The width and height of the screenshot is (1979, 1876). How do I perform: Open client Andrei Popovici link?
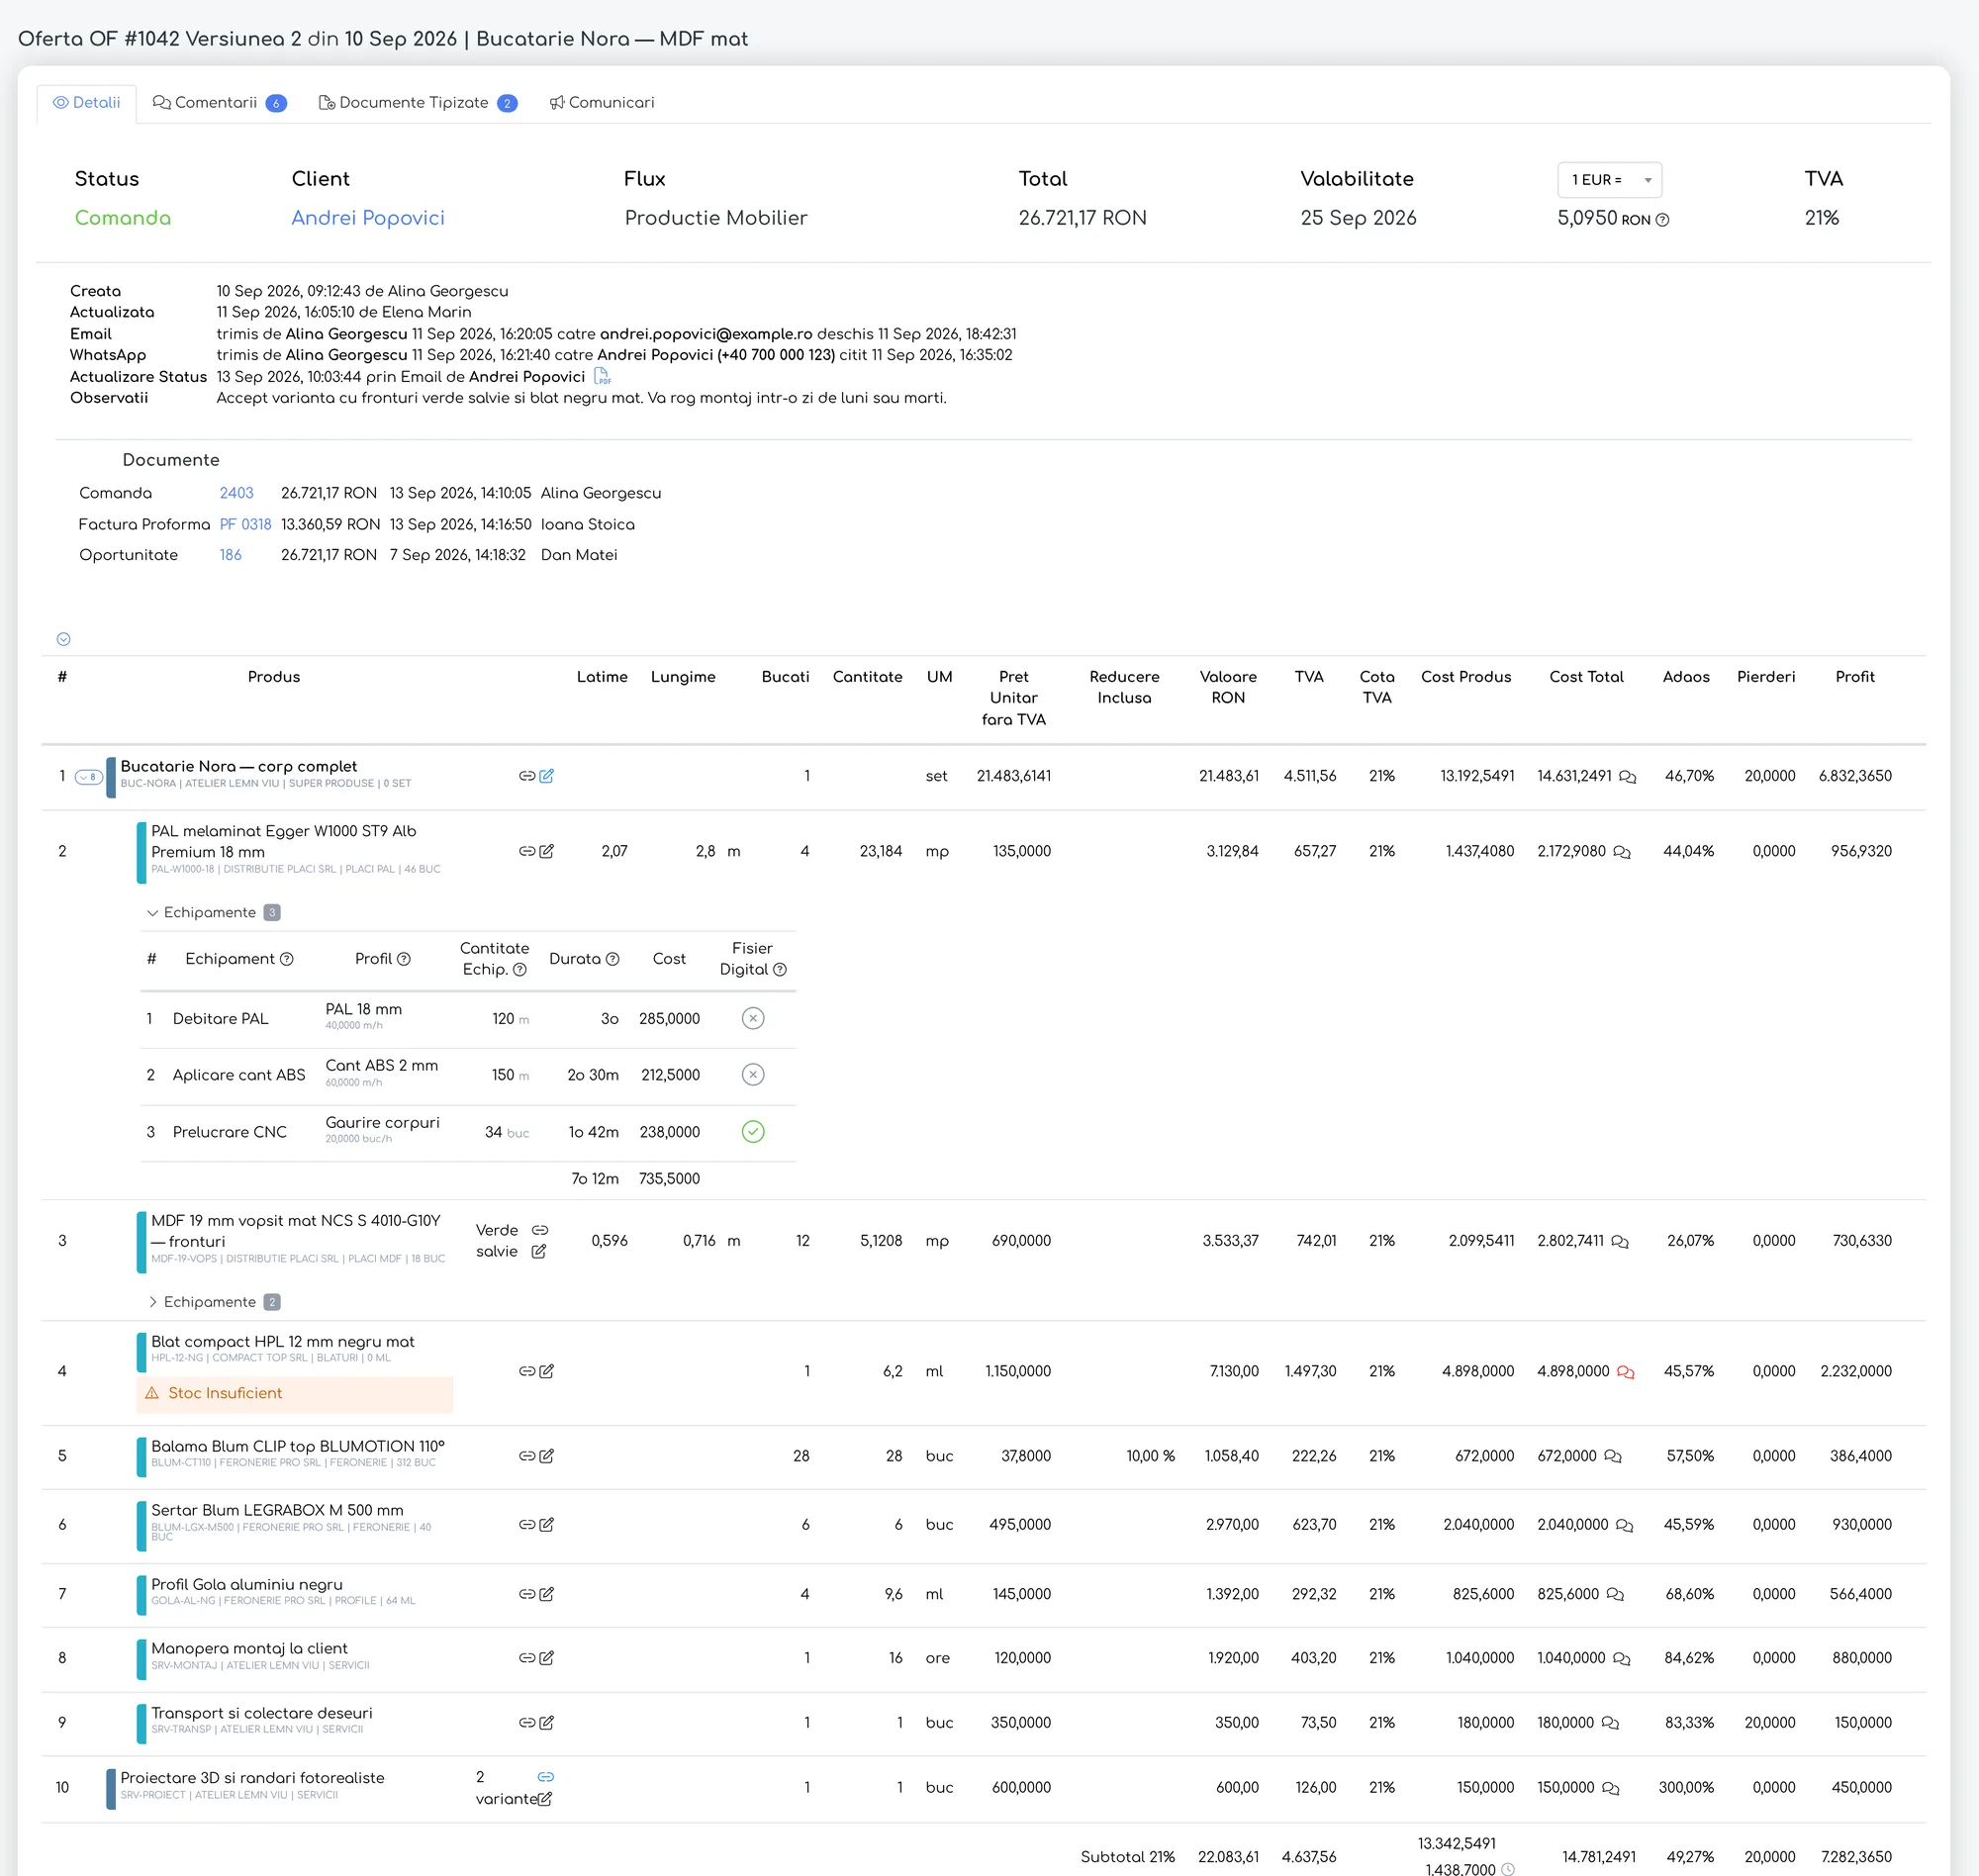point(367,218)
